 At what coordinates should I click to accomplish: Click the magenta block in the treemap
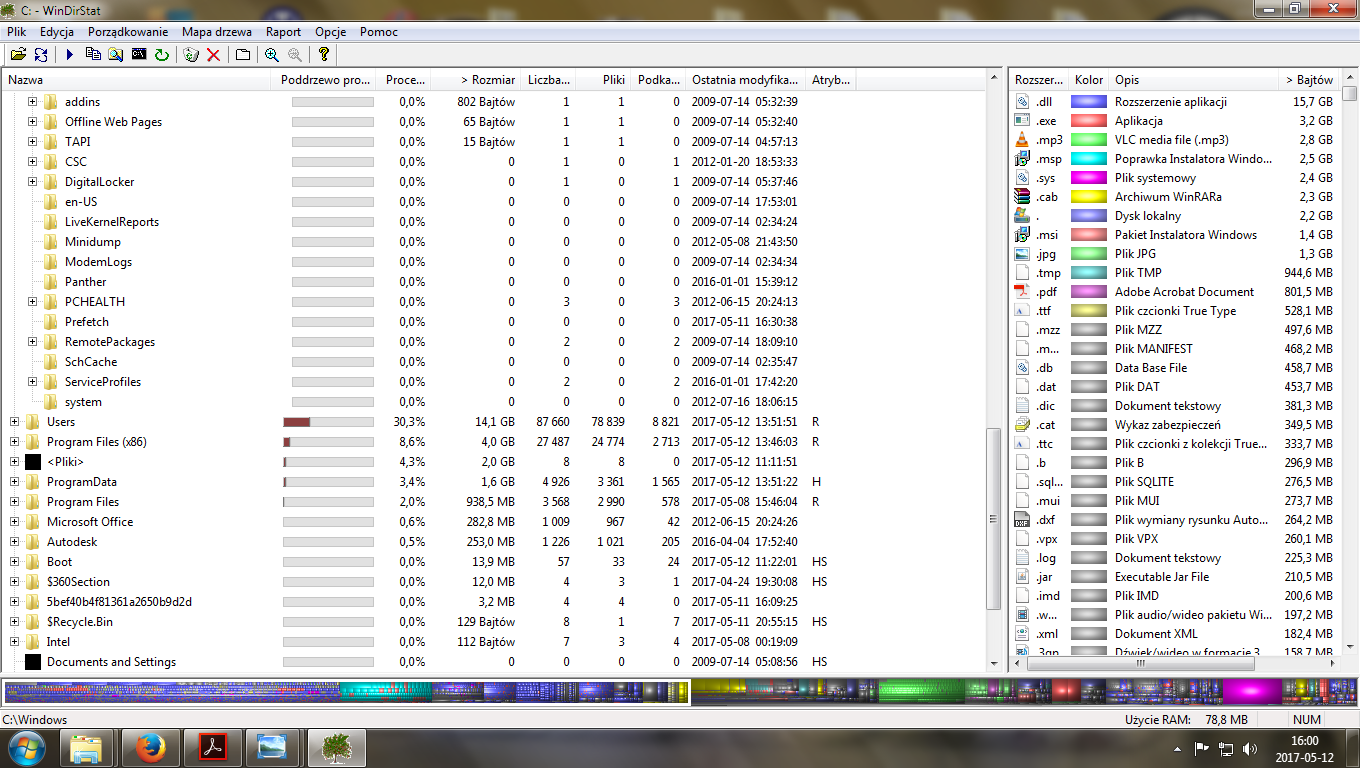coord(1252,692)
